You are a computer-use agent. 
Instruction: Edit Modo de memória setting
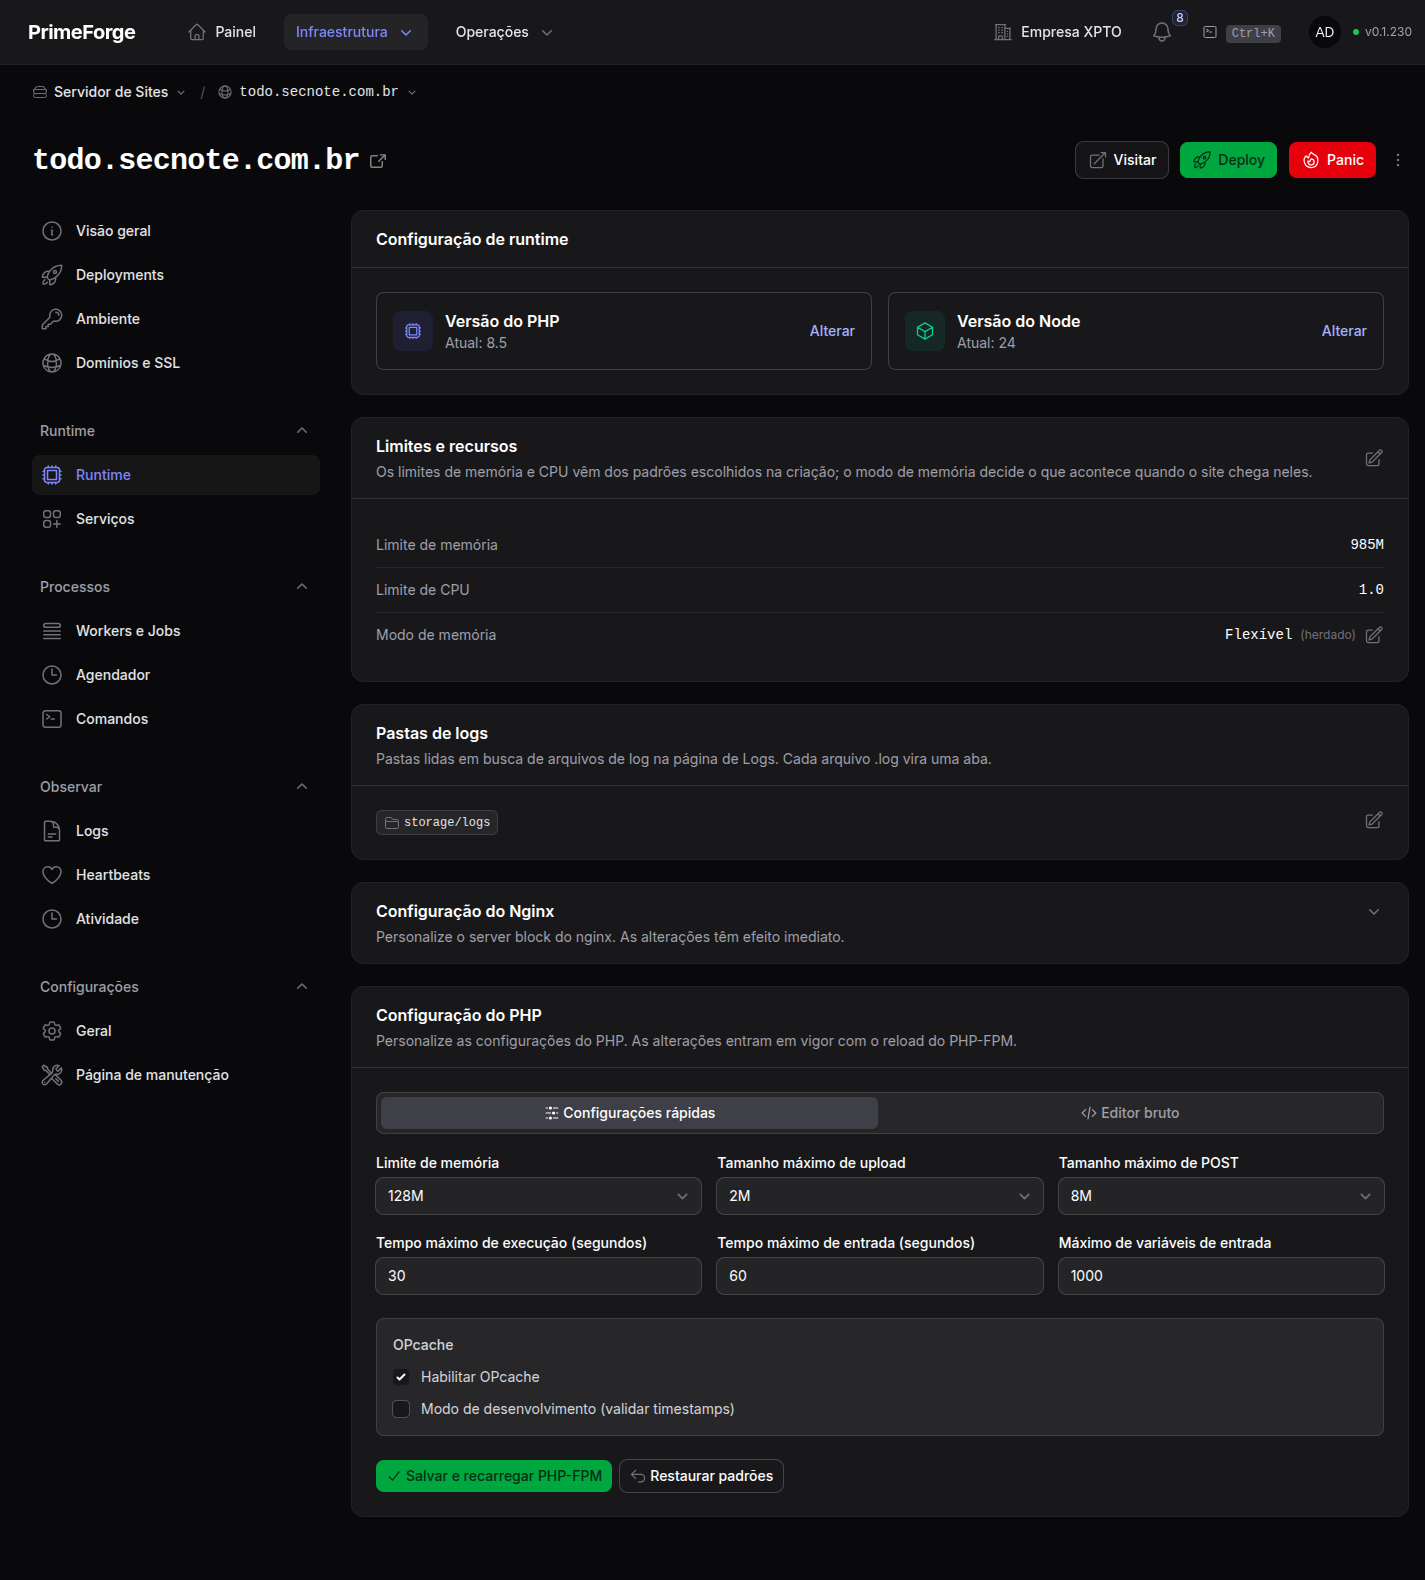point(1374,635)
